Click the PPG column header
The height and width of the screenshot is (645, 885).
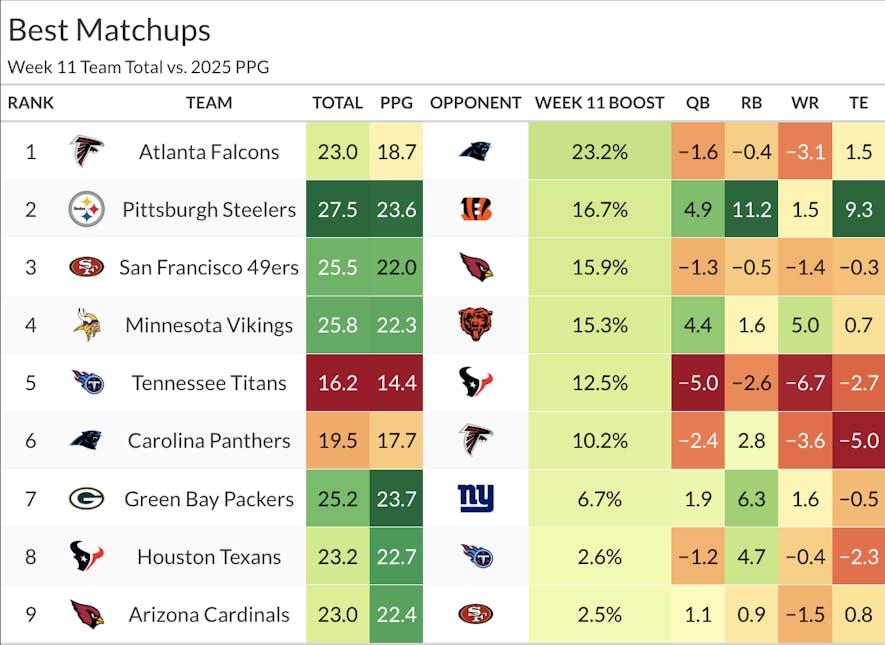396,103
